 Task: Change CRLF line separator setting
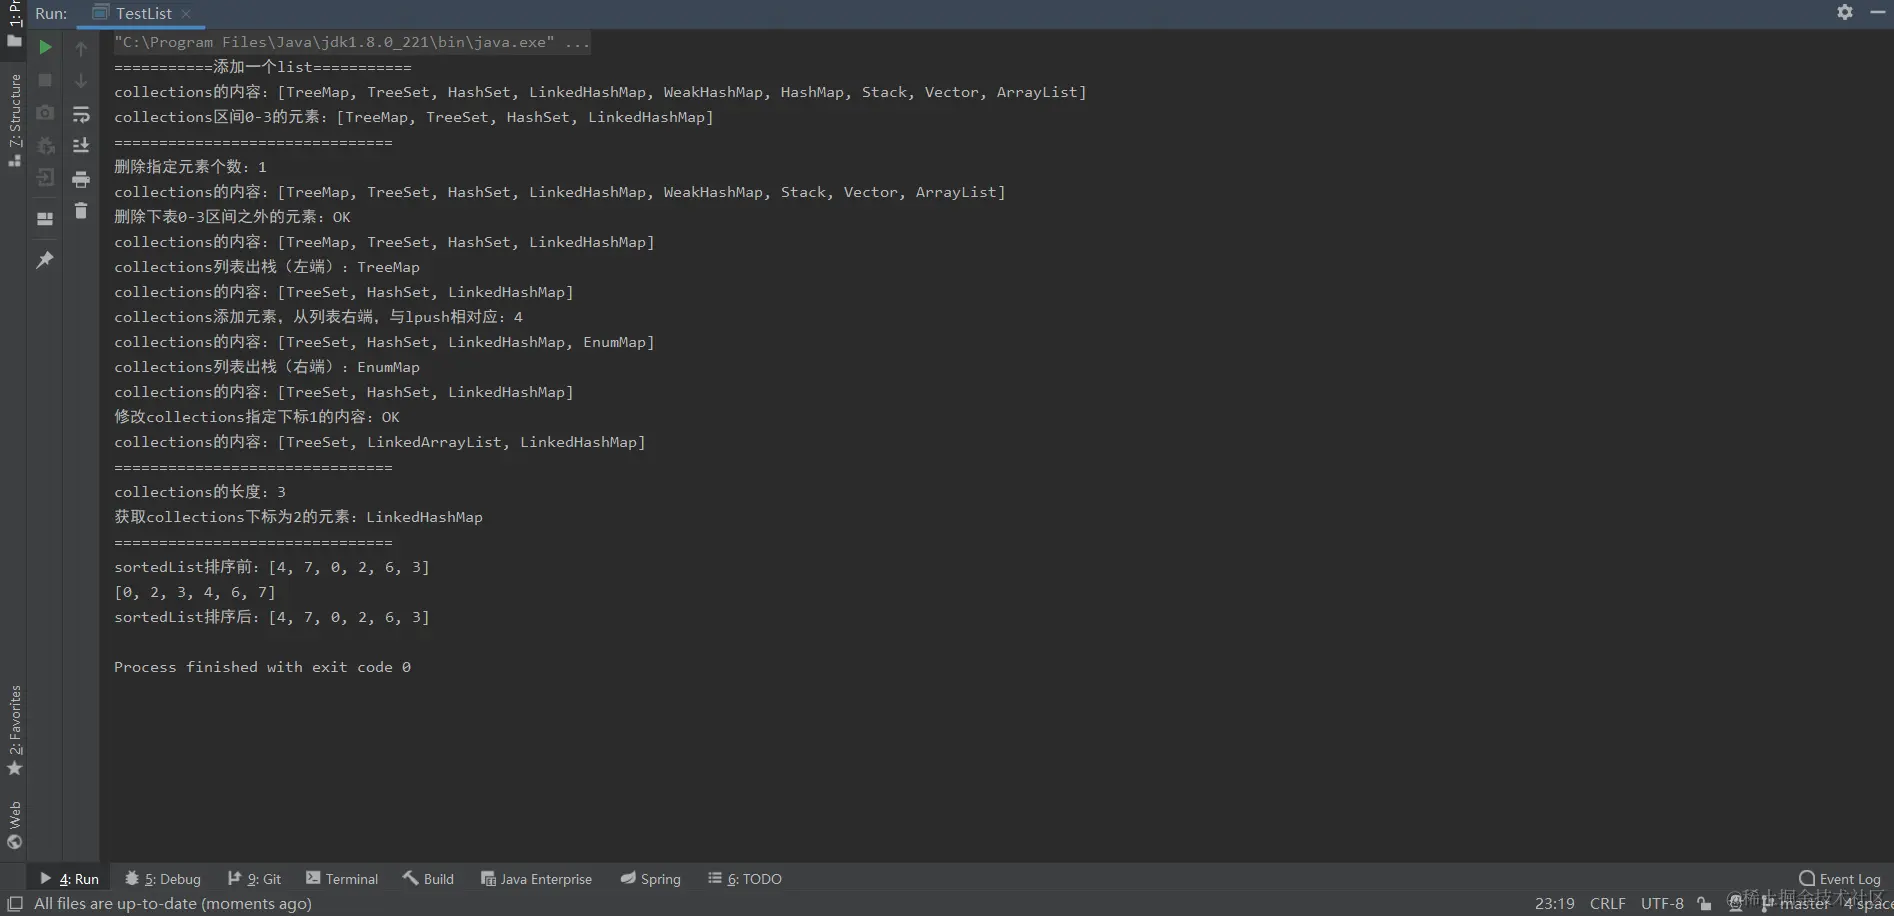coord(1607,904)
